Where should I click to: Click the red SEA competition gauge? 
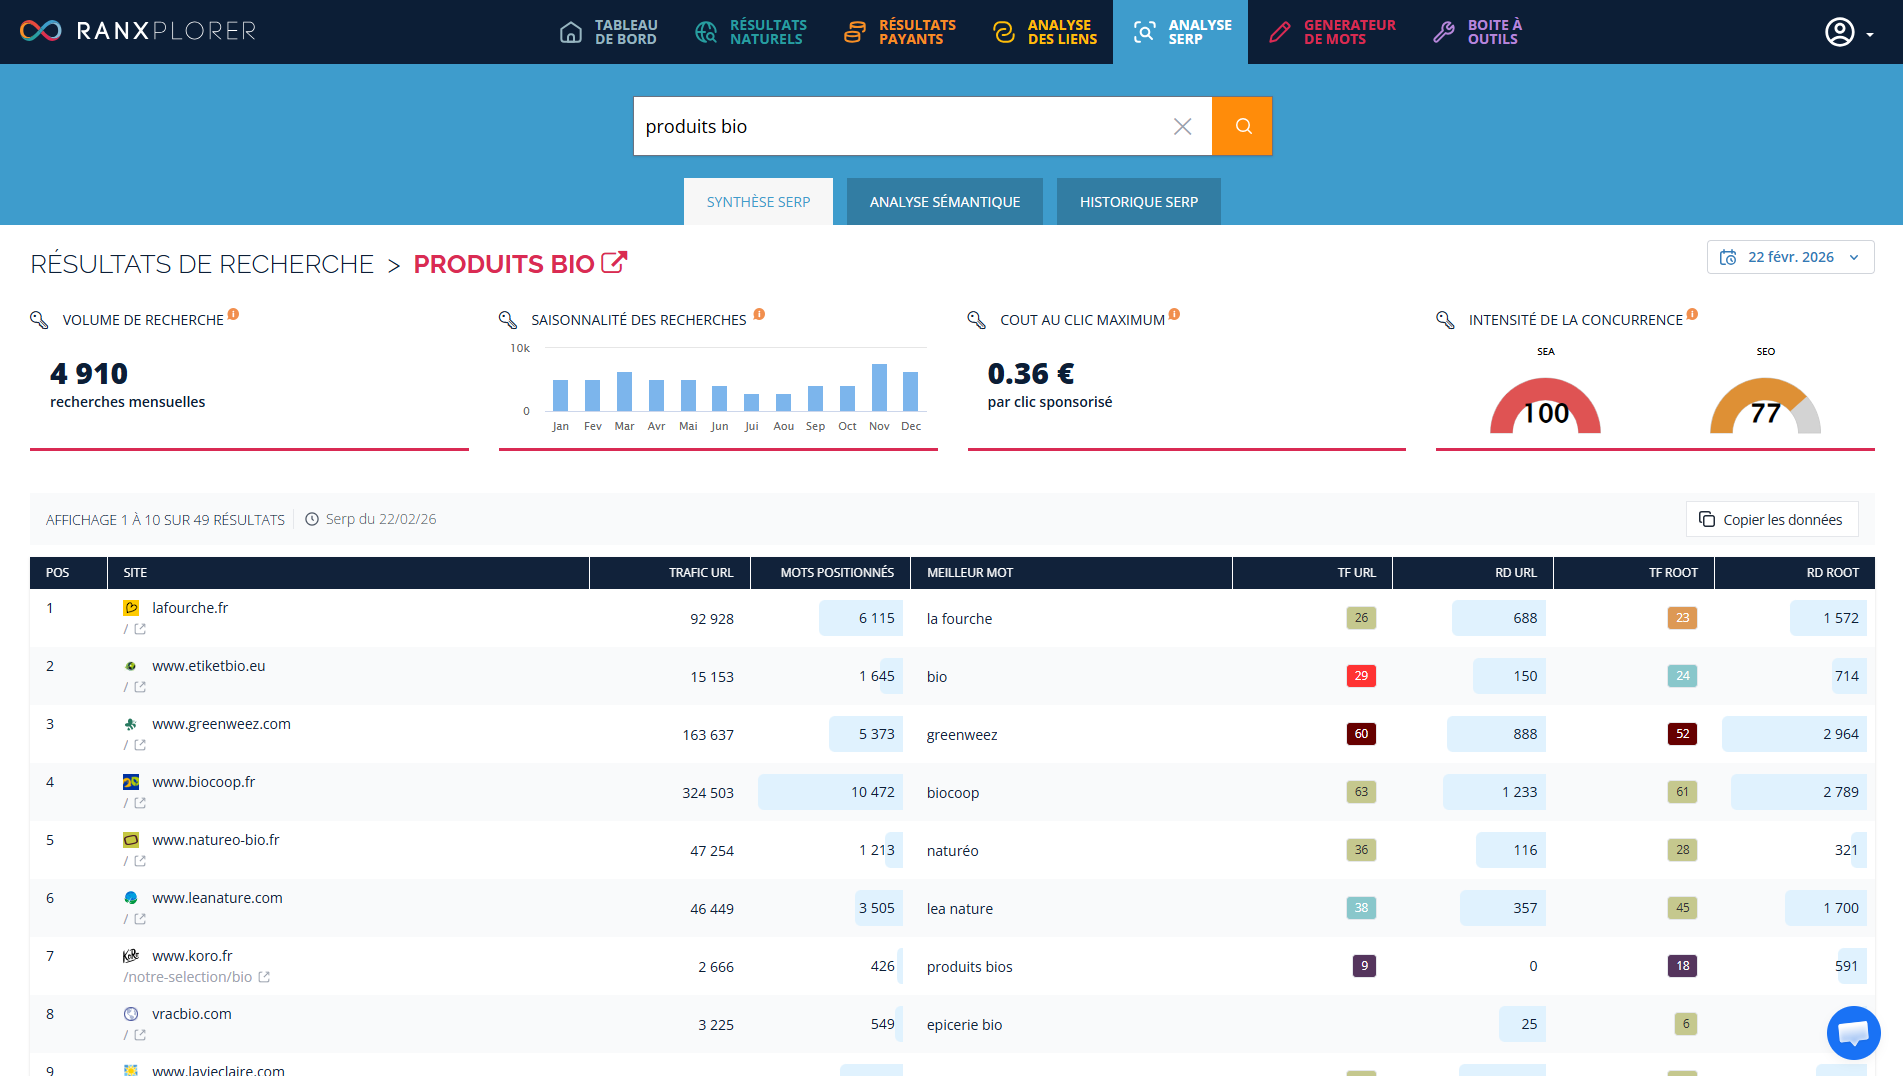(1545, 407)
